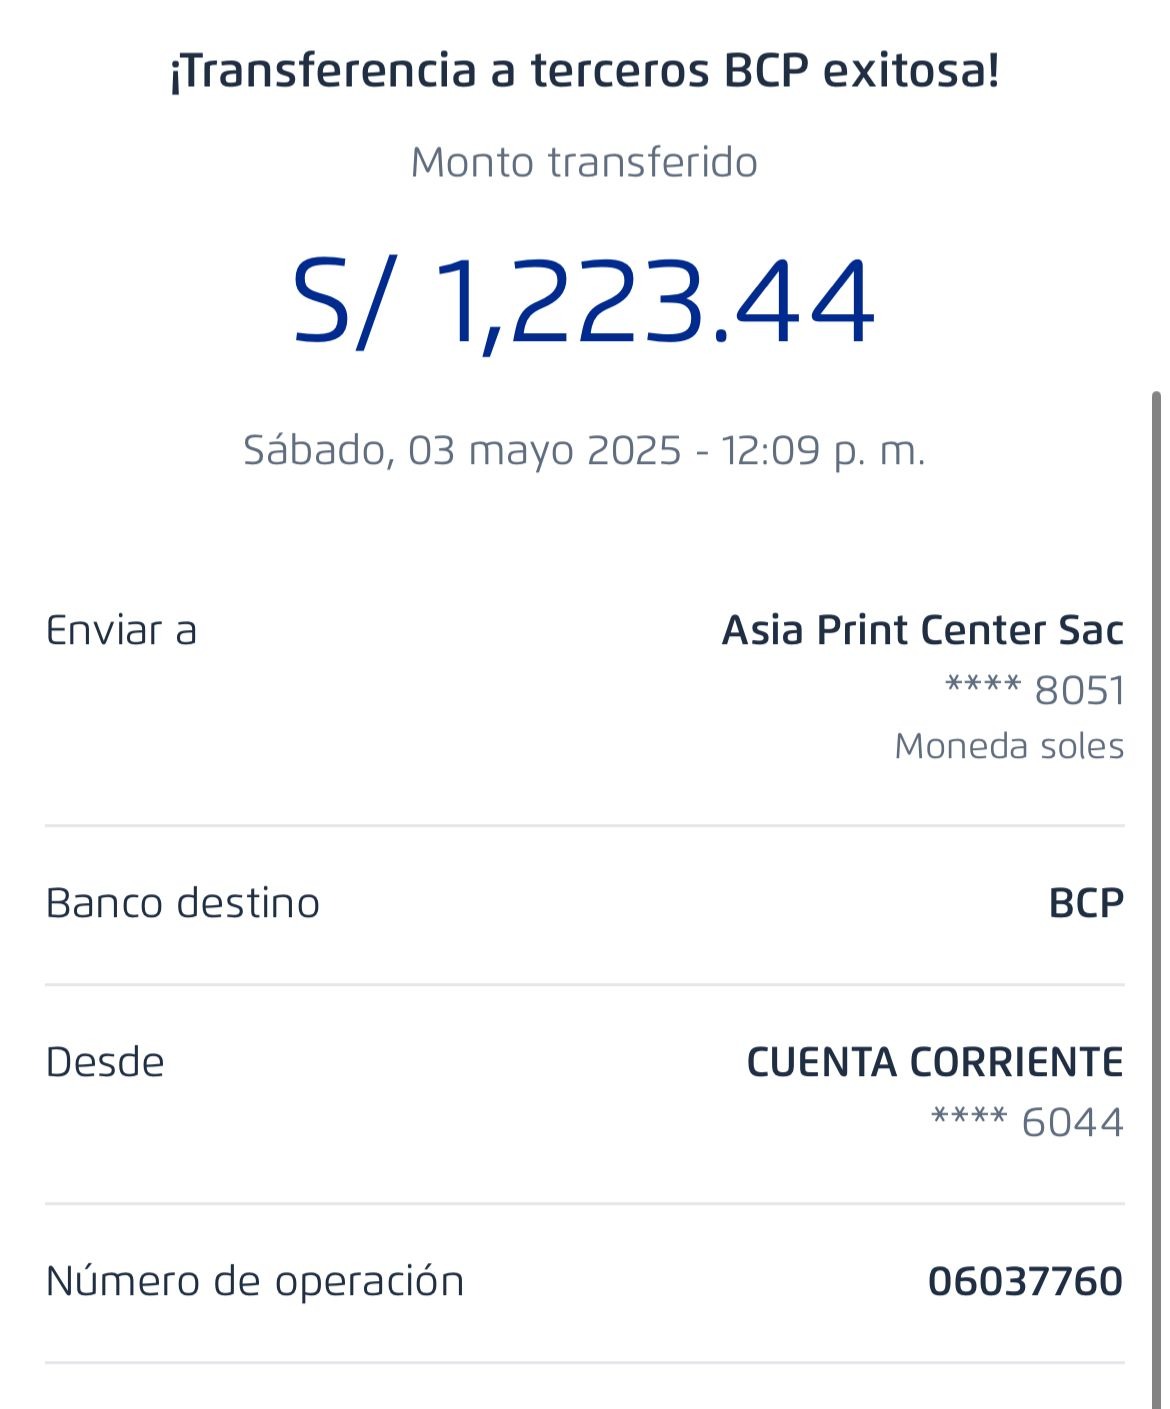The width and height of the screenshot is (1170, 1409).
Task: Click the vertical scrollbar on right edge
Action: [1156, 800]
